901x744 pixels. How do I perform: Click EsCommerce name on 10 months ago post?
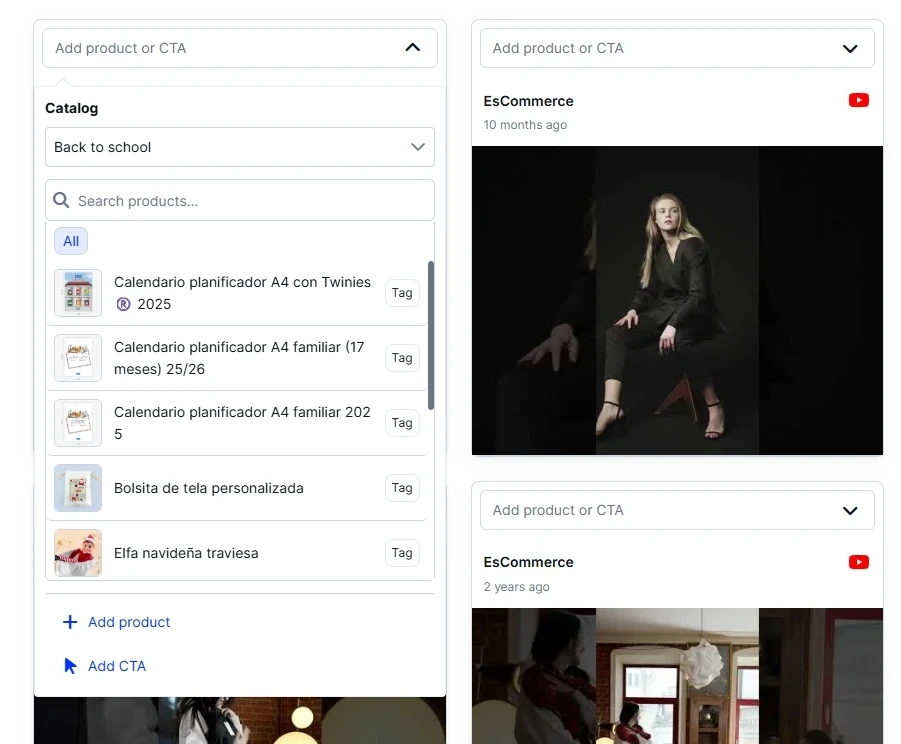(x=528, y=101)
